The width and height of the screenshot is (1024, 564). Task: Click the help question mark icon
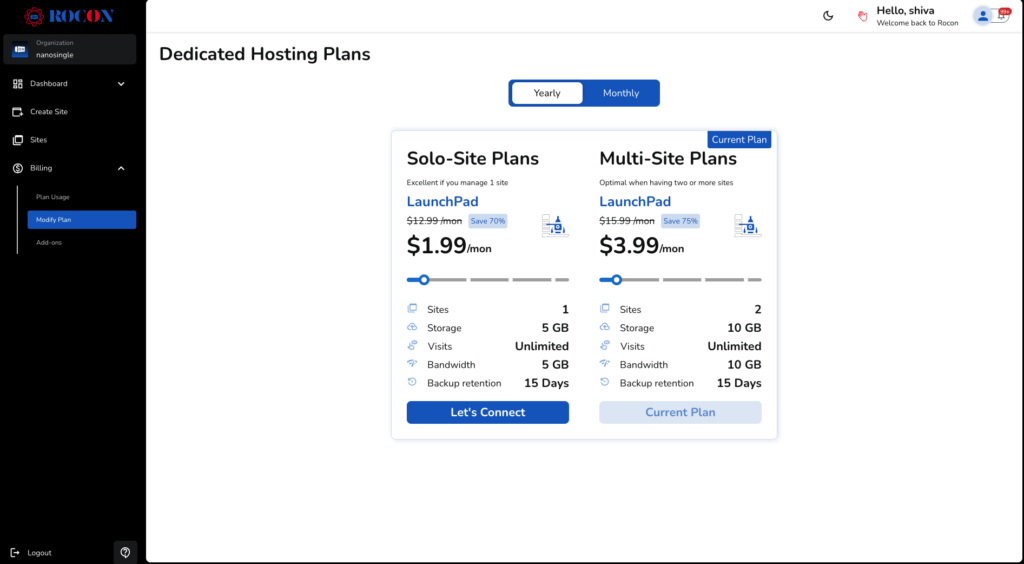click(x=125, y=552)
